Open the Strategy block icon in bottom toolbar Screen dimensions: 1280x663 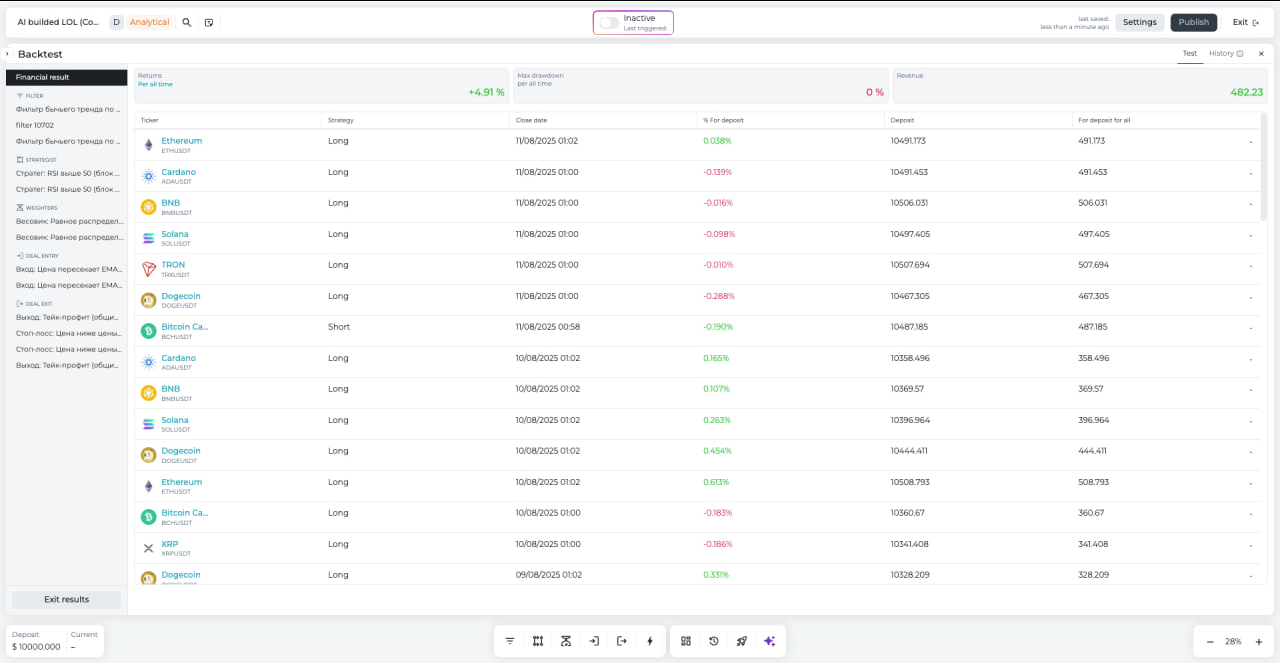[538, 641]
